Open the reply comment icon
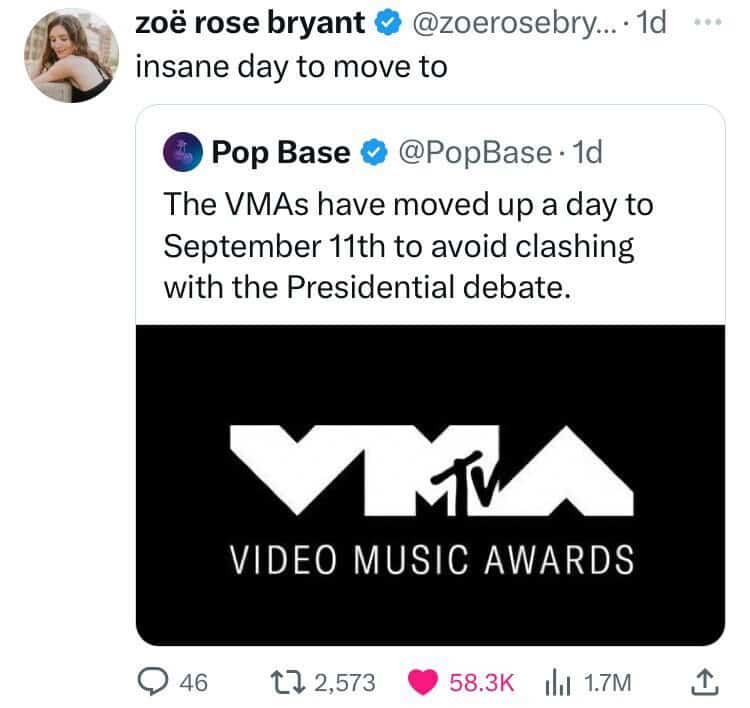The width and height of the screenshot is (750, 708). coord(153,682)
